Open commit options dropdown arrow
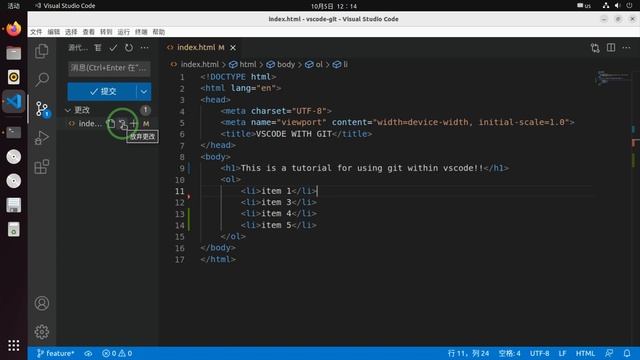The height and width of the screenshot is (360, 640). [x=144, y=92]
